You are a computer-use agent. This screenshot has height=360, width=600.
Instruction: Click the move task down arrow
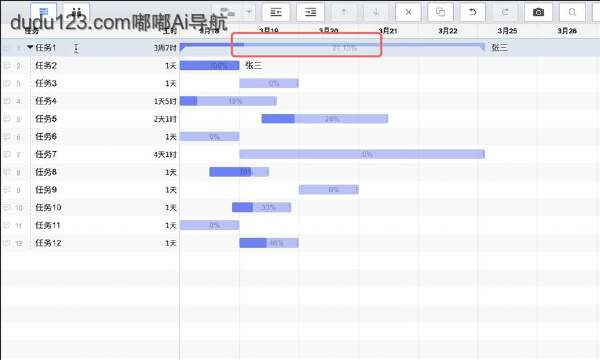(376, 12)
